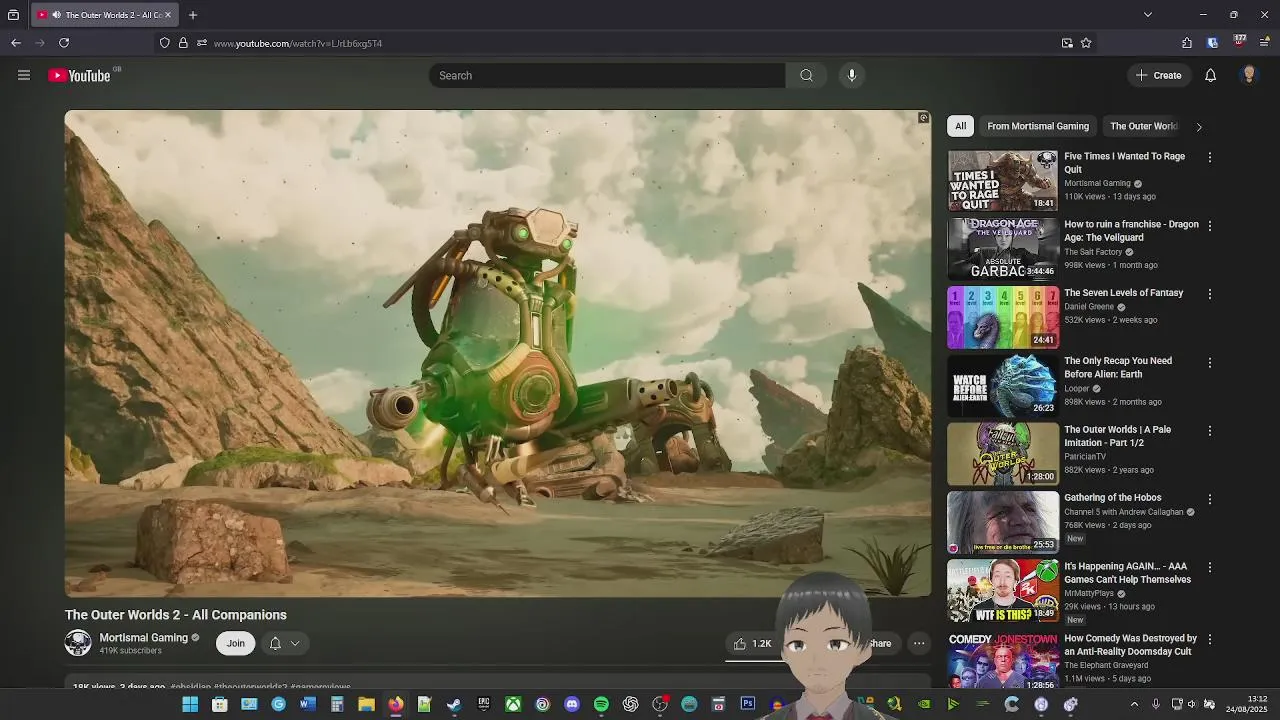Viewport: 1280px width, 720px height.
Task: Open the Alien: Earth recap thumbnail
Action: [1002, 385]
